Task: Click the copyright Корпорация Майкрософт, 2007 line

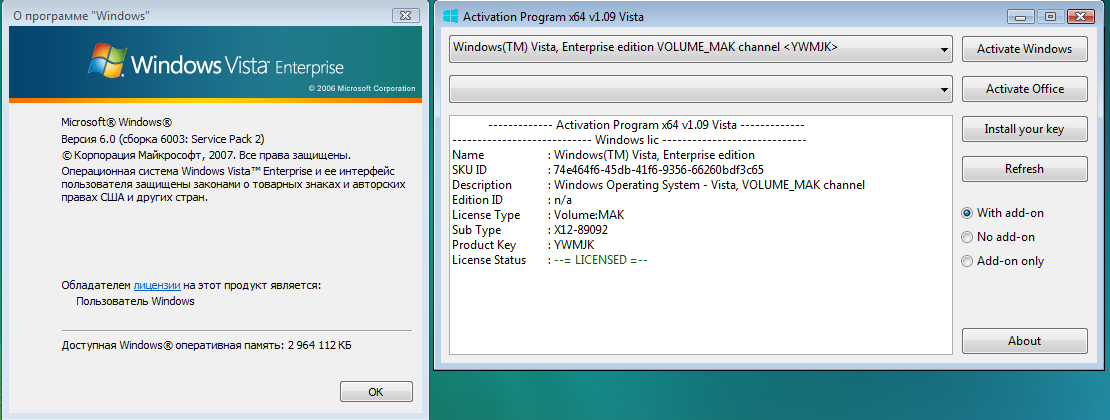Action: (x=205, y=154)
